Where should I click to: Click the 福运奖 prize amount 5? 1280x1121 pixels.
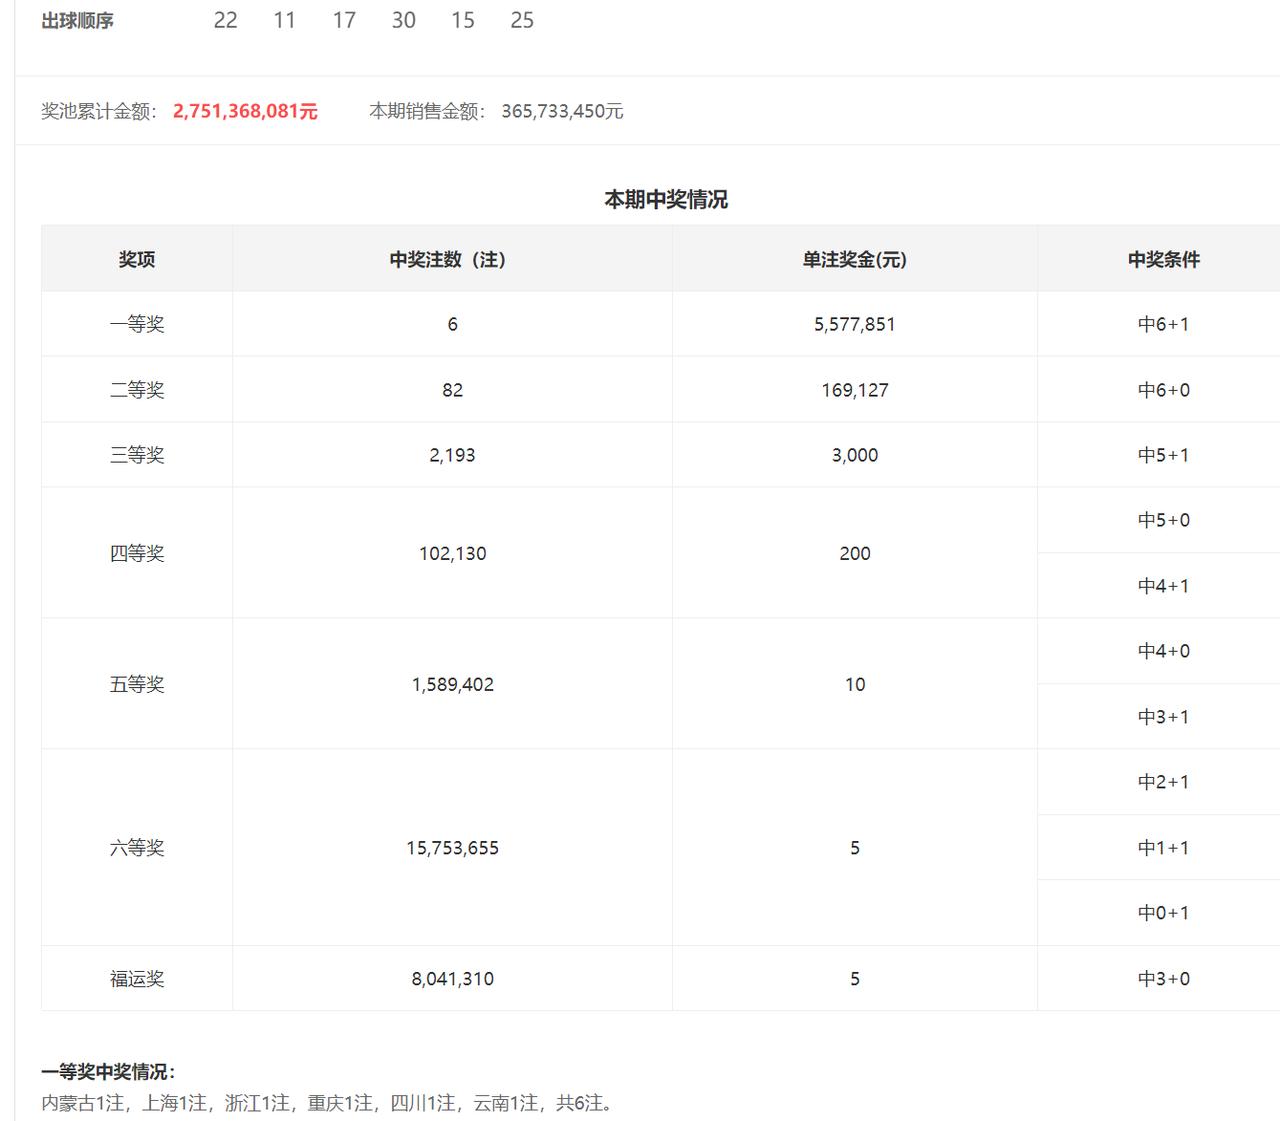(x=855, y=979)
